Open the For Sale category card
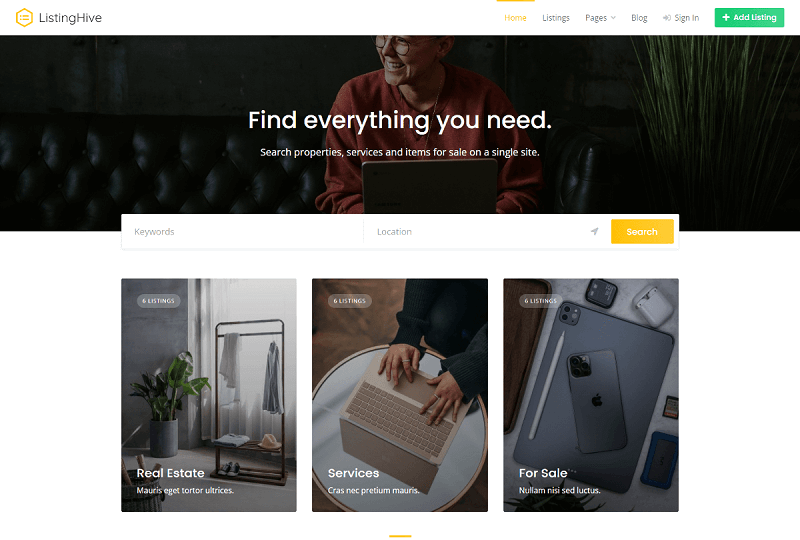Image resolution: width=800 pixels, height=540 pixels. 591,395
